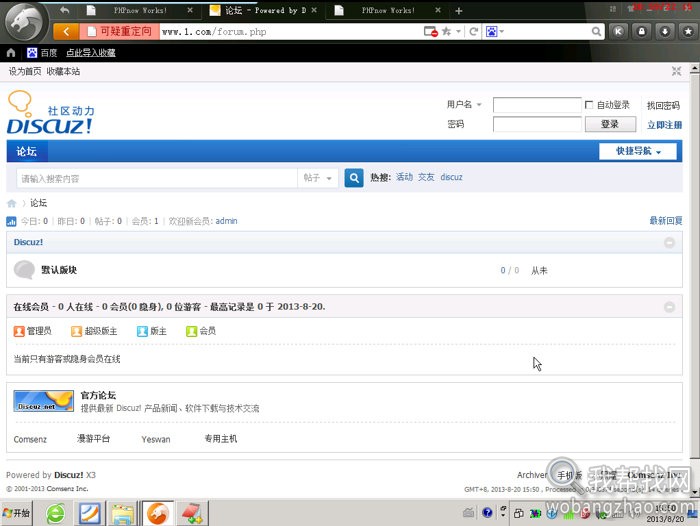Open the search type dropdown showing posts

coord(318,178)
